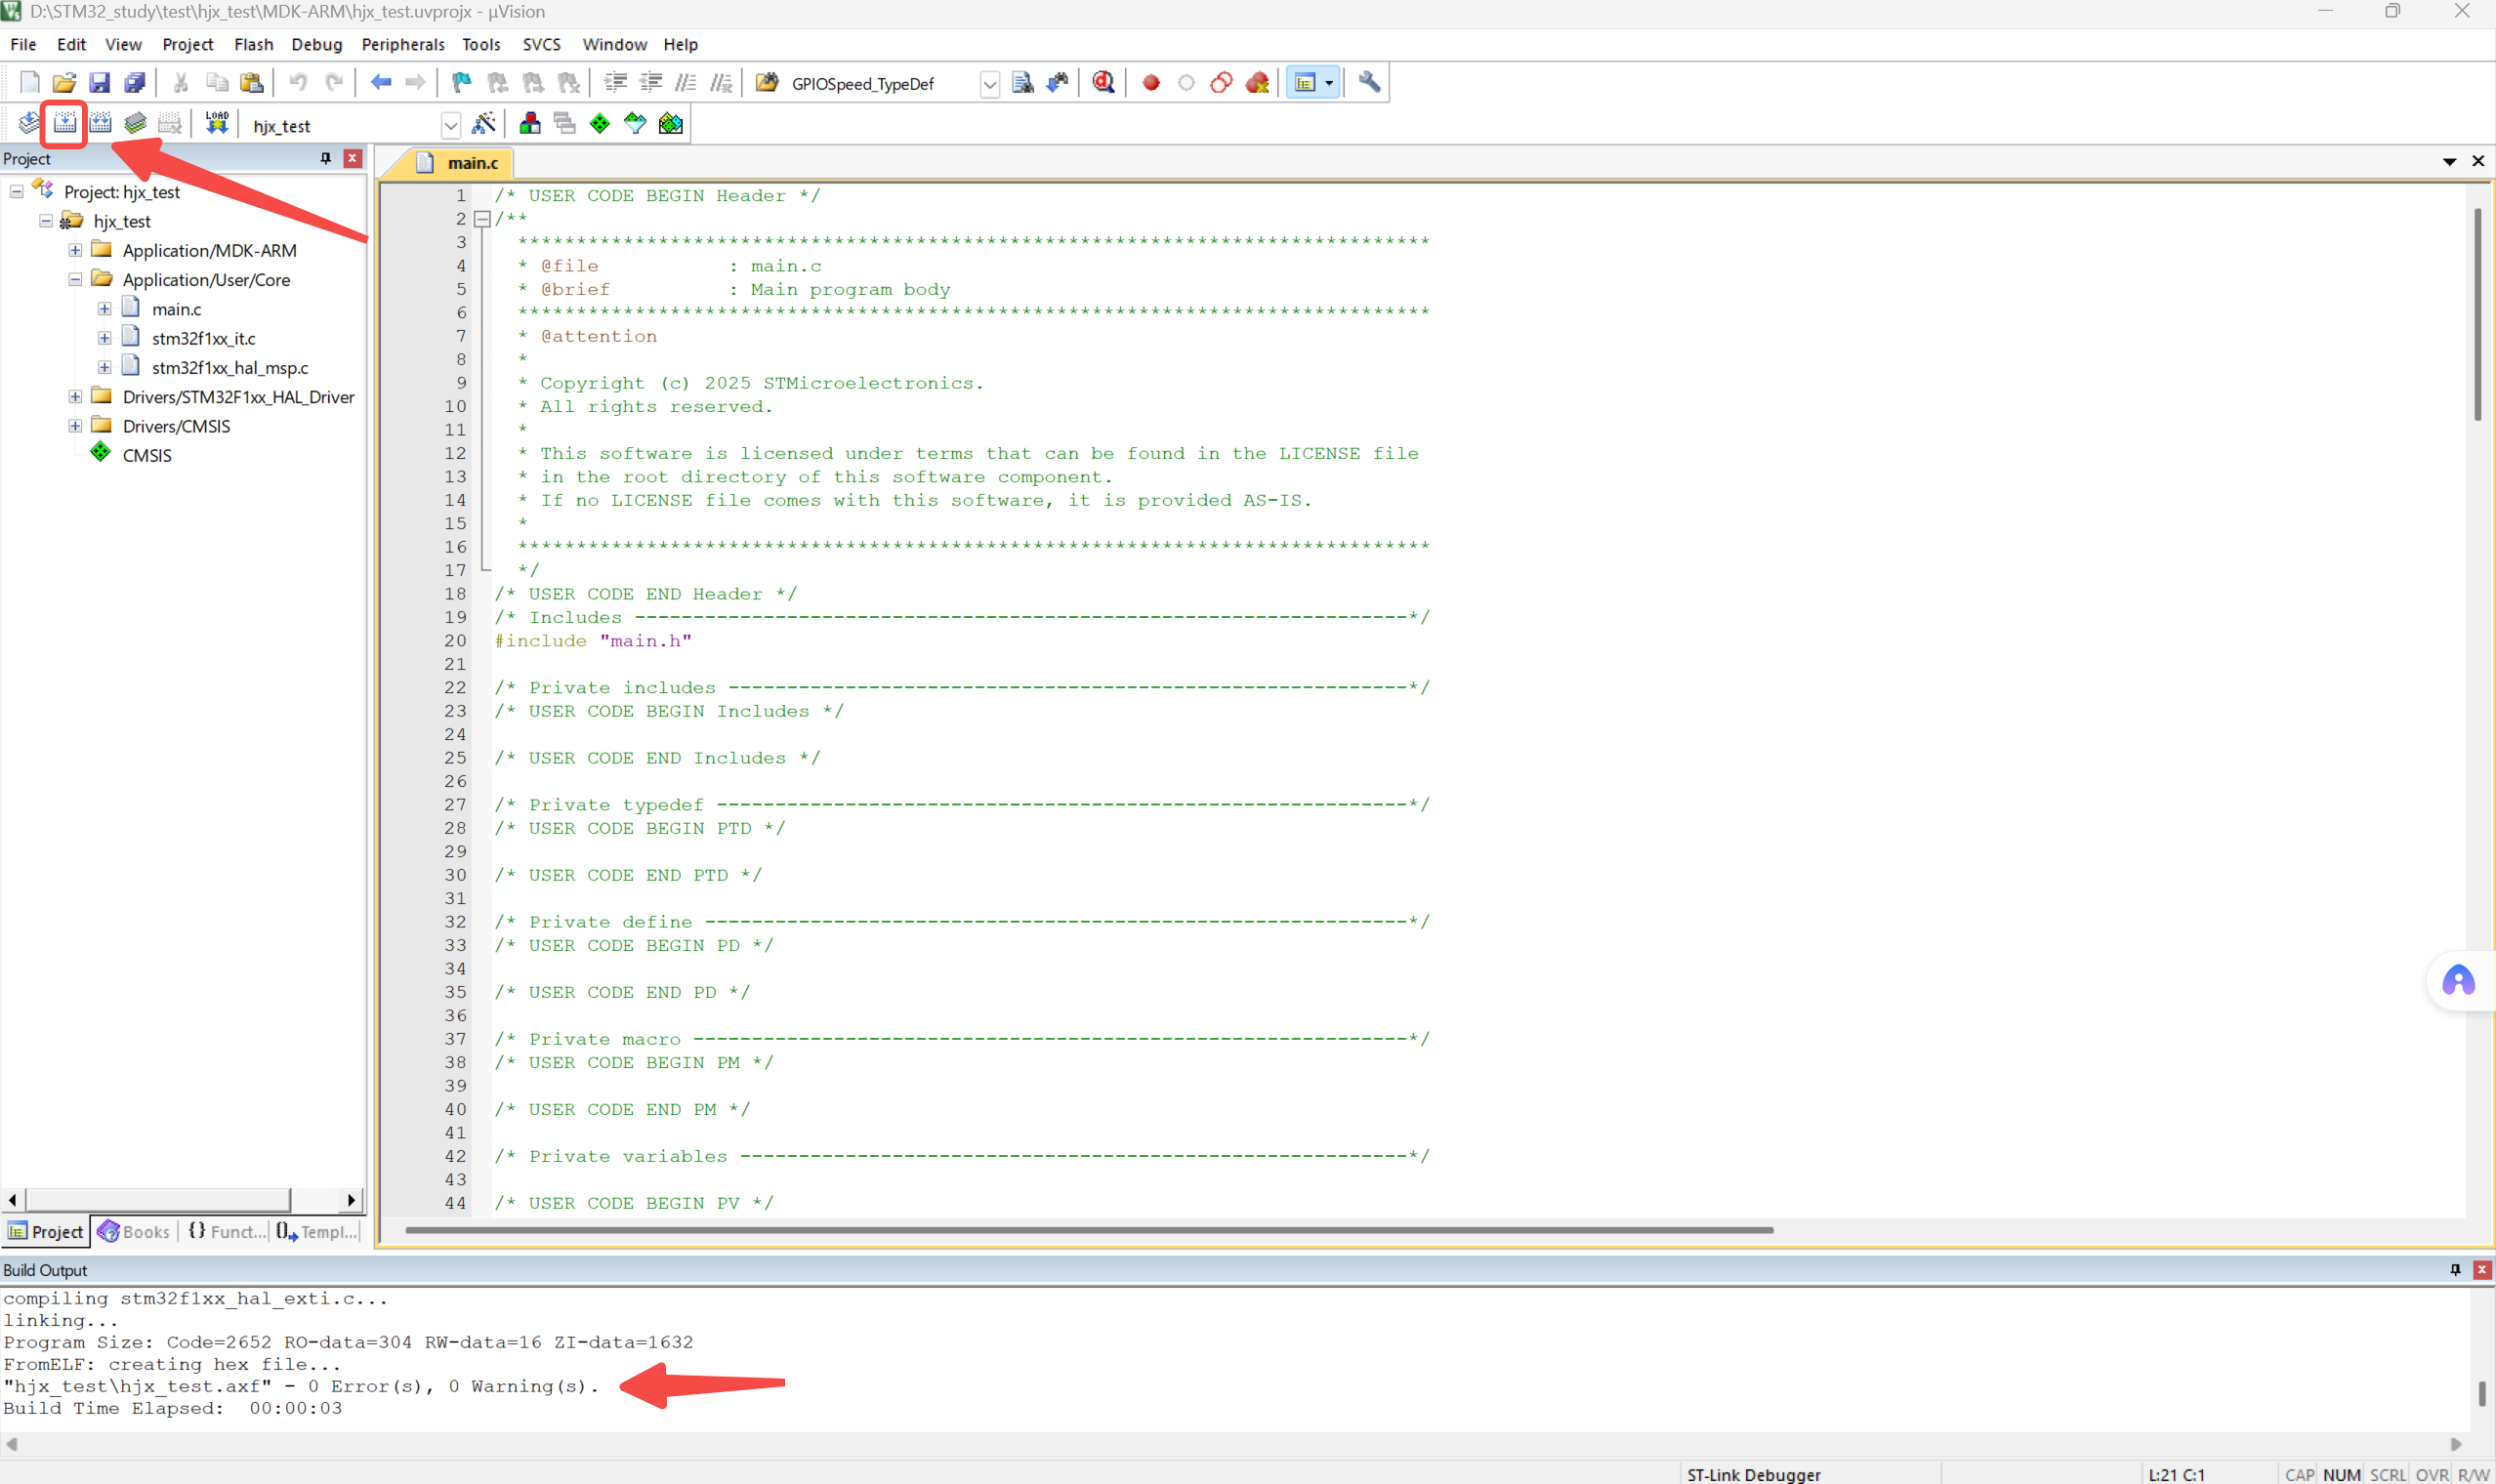The image size is (2496, 1484).
Task: Insert breakpoint with red circle icon
Action: pos(1151,83)
